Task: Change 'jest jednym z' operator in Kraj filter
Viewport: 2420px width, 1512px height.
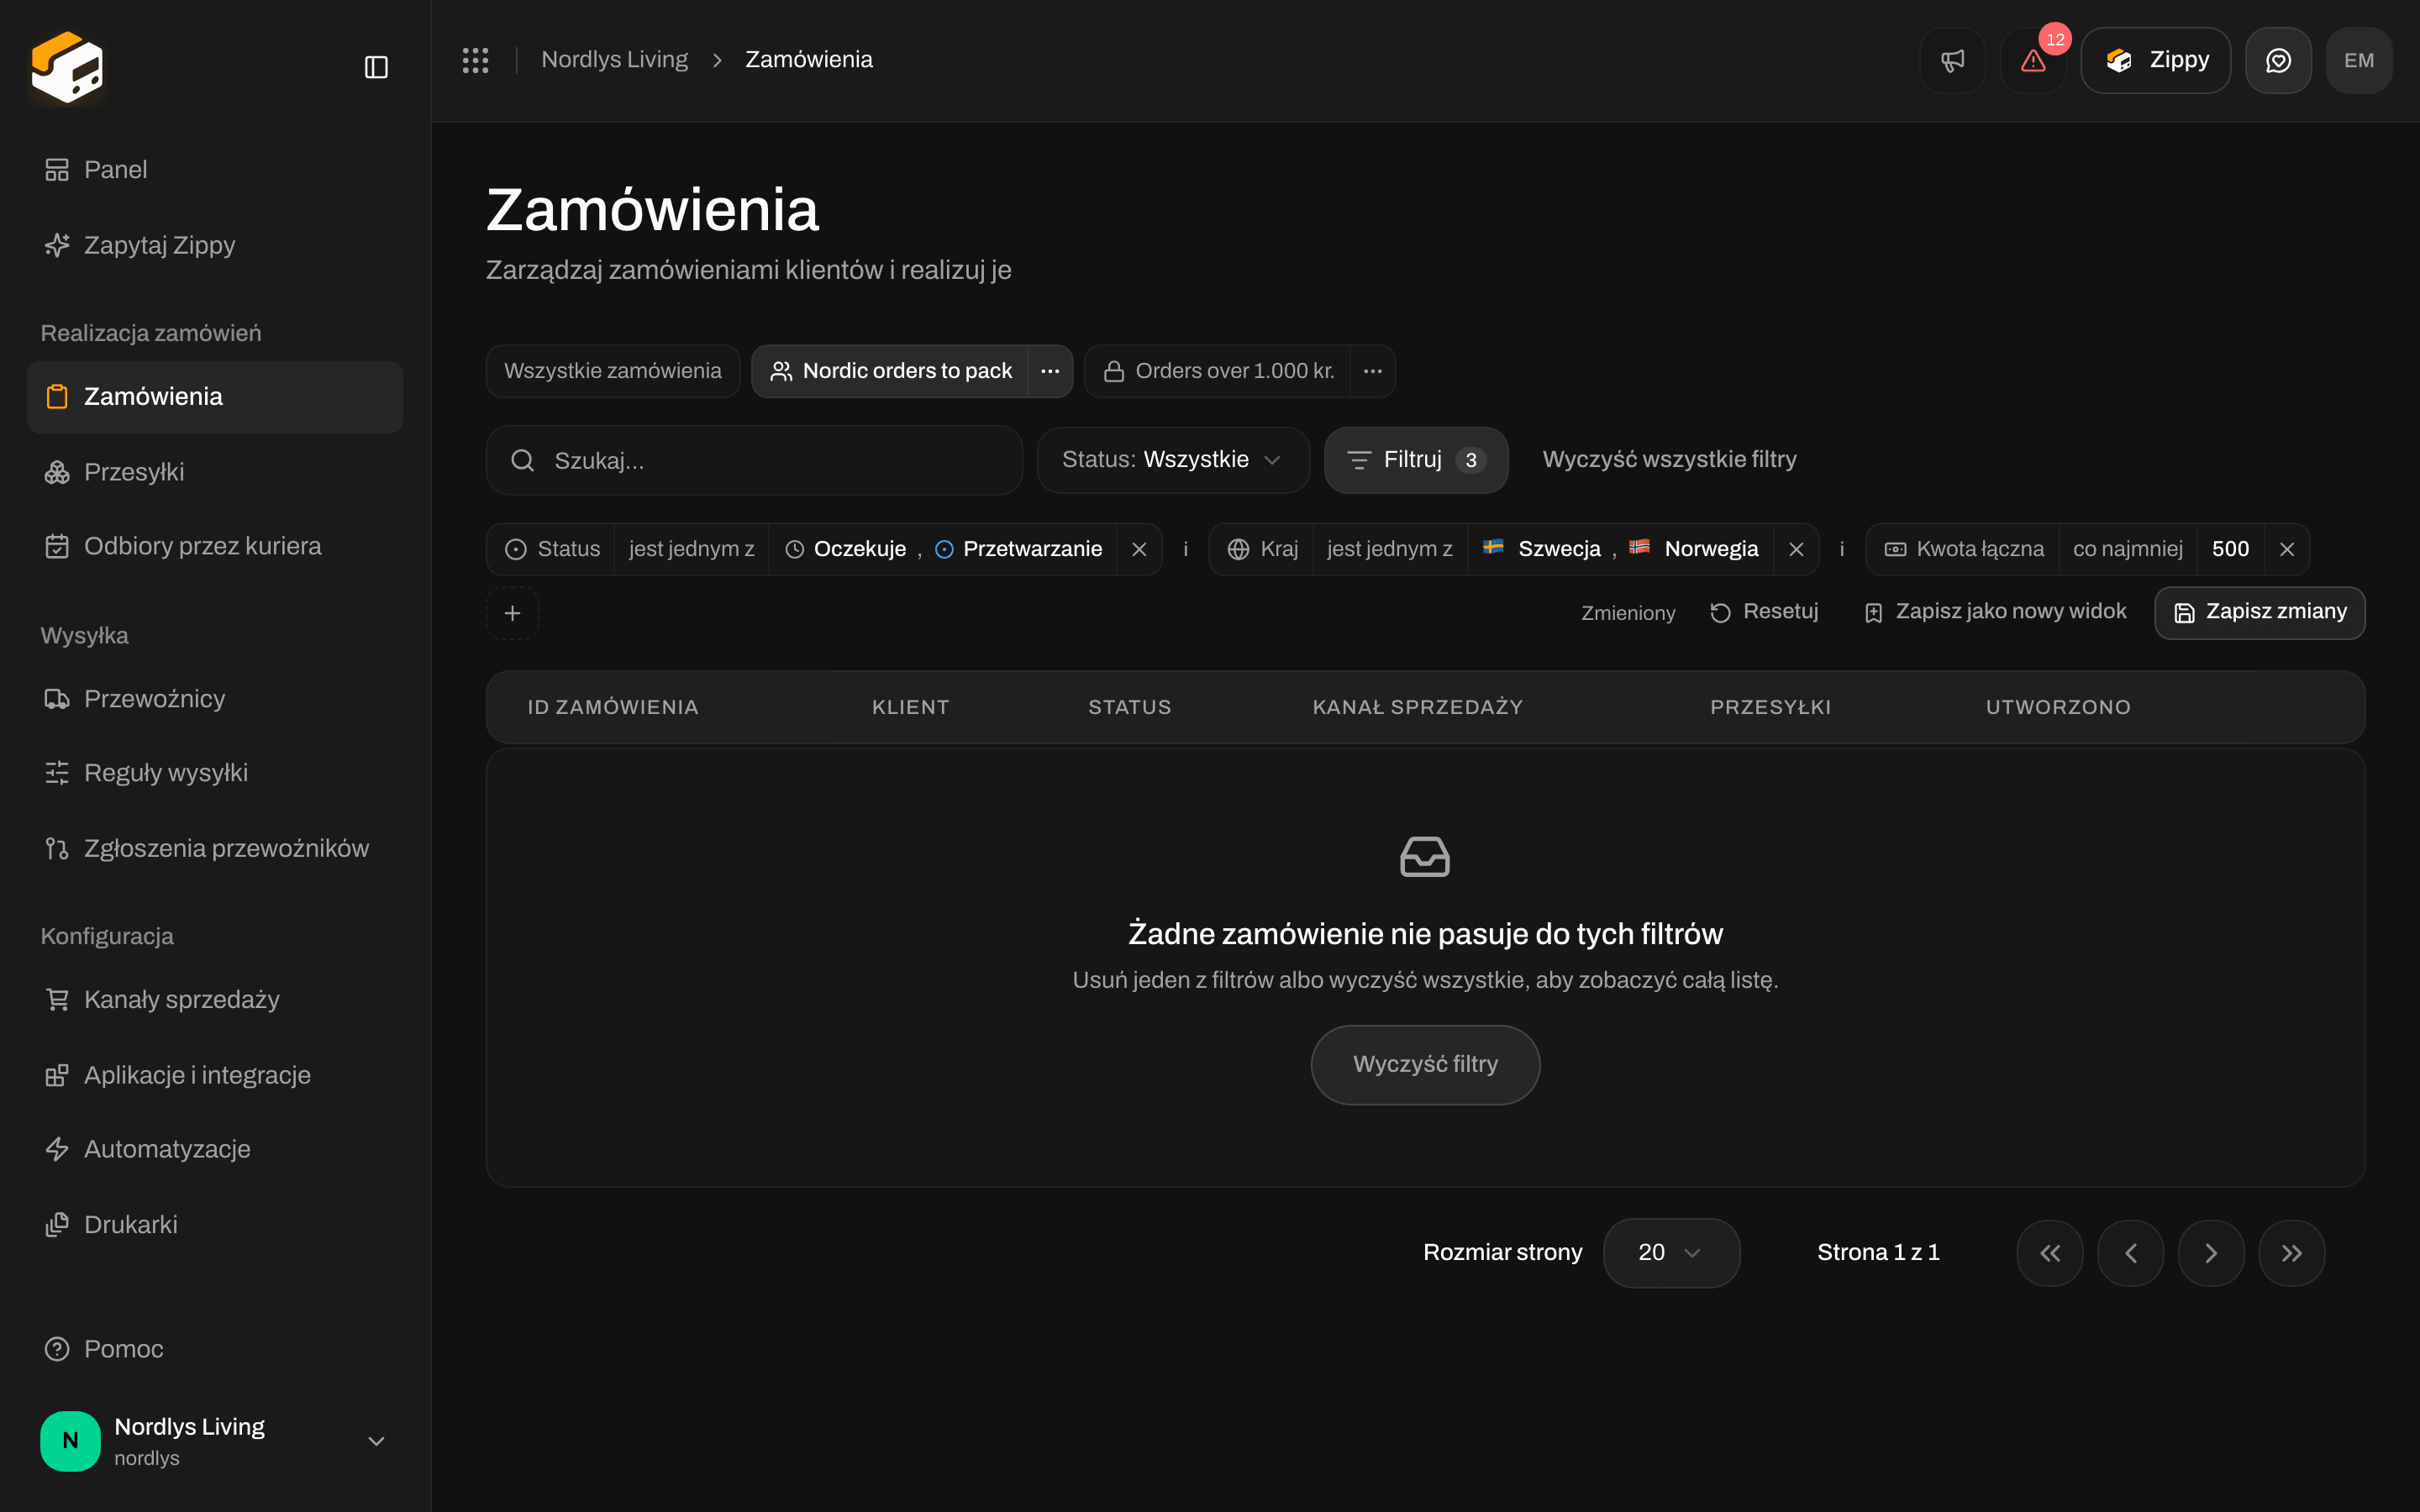Action: pyautogui.click(x=1389, y=549)
